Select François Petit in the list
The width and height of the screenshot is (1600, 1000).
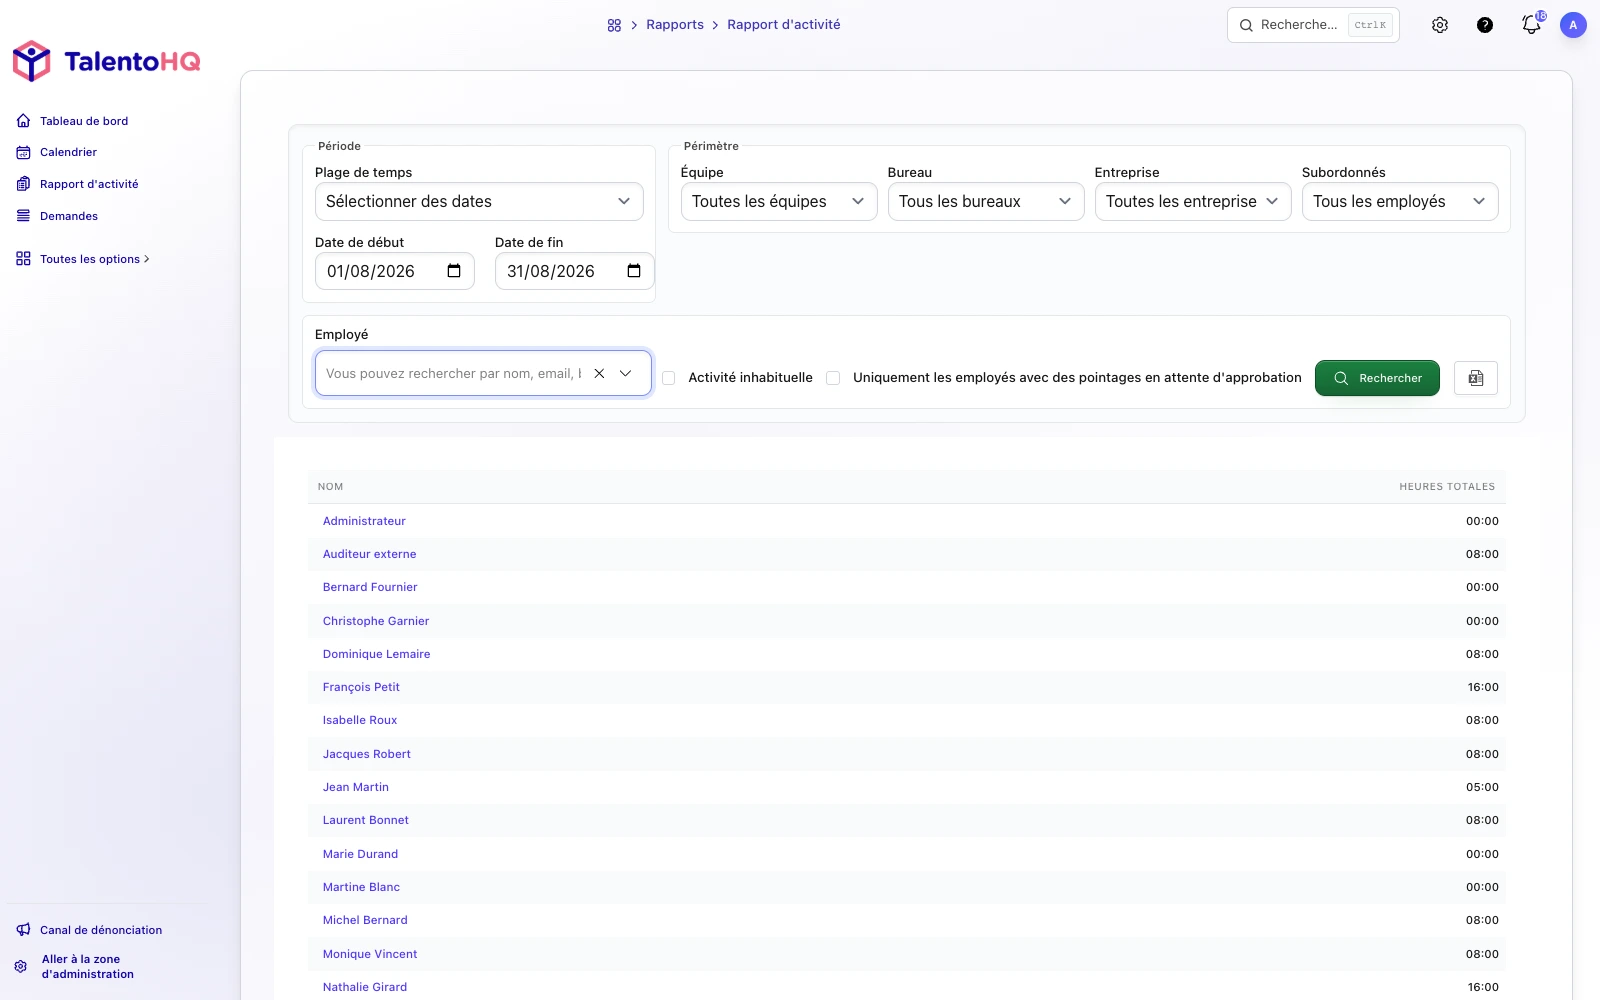click(x=361, y=687)
